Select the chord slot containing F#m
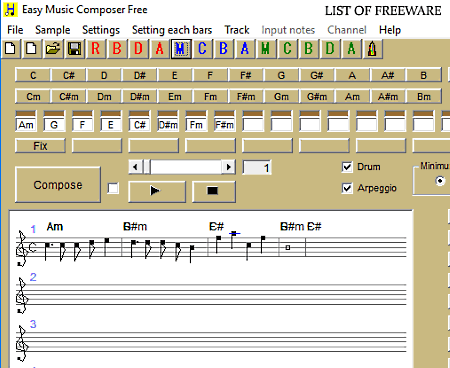This screenshot has width=450, height=368. pos(224,125)
